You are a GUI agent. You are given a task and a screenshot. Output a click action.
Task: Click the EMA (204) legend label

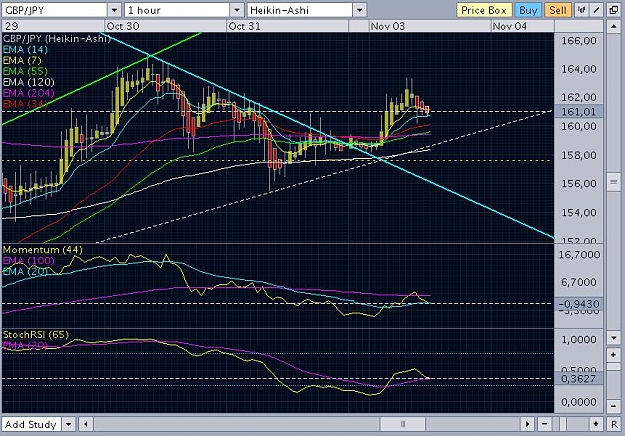(28, 93)
